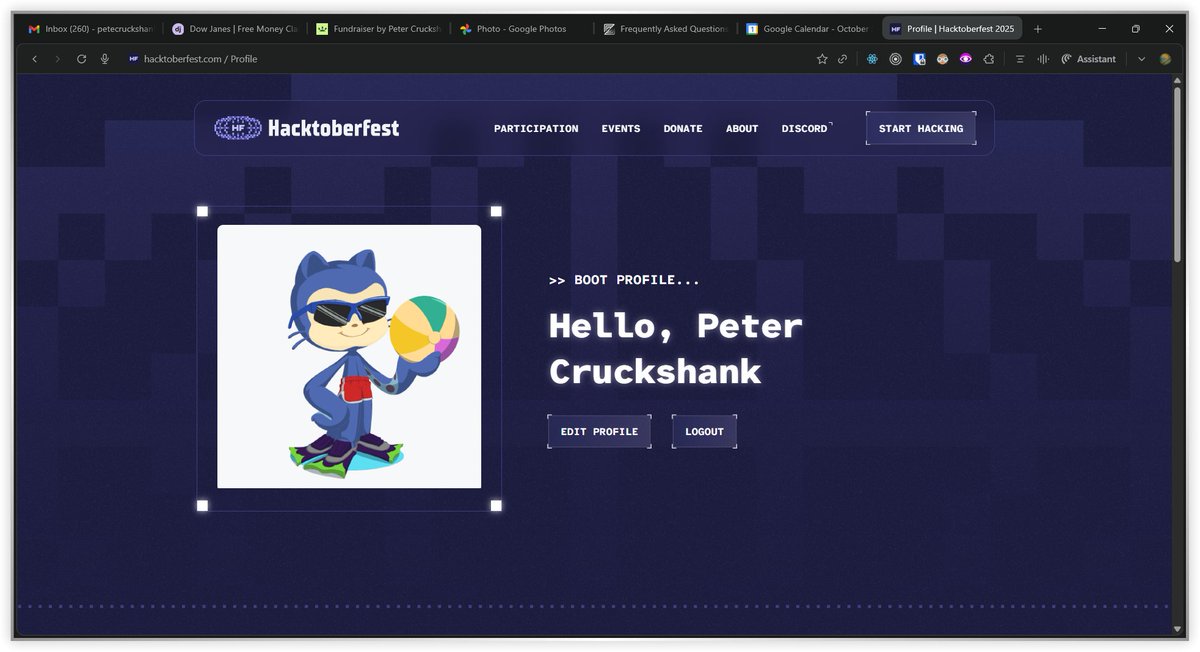Screen dimensions: 1200x652
Task: Go back with the browser back arrow
Action: [x=35, y=59]
